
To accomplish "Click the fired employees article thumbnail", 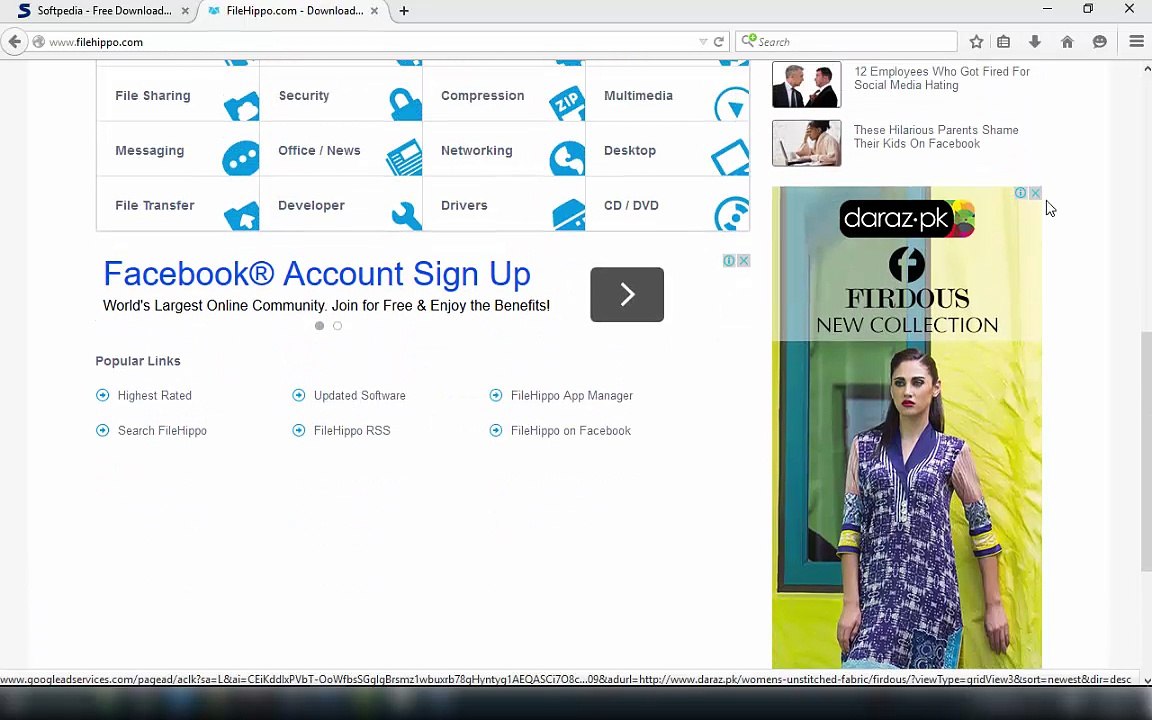I will (807, 84).
